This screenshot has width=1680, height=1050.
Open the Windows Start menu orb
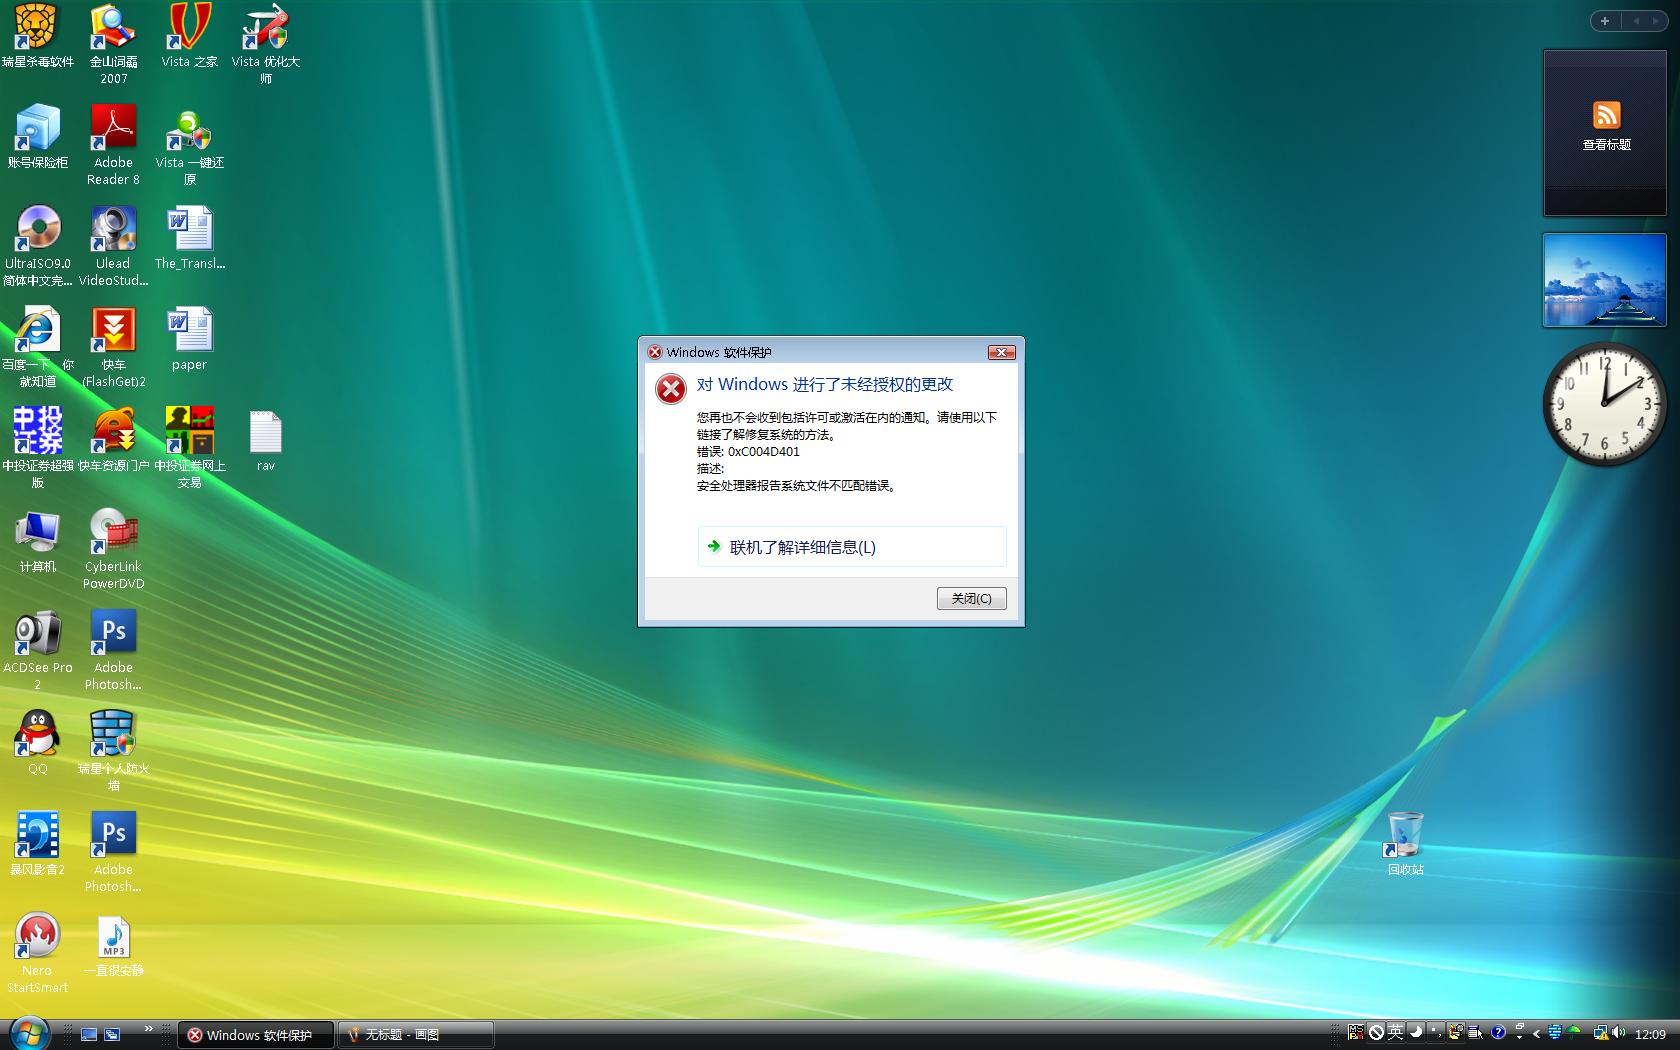29,1033
